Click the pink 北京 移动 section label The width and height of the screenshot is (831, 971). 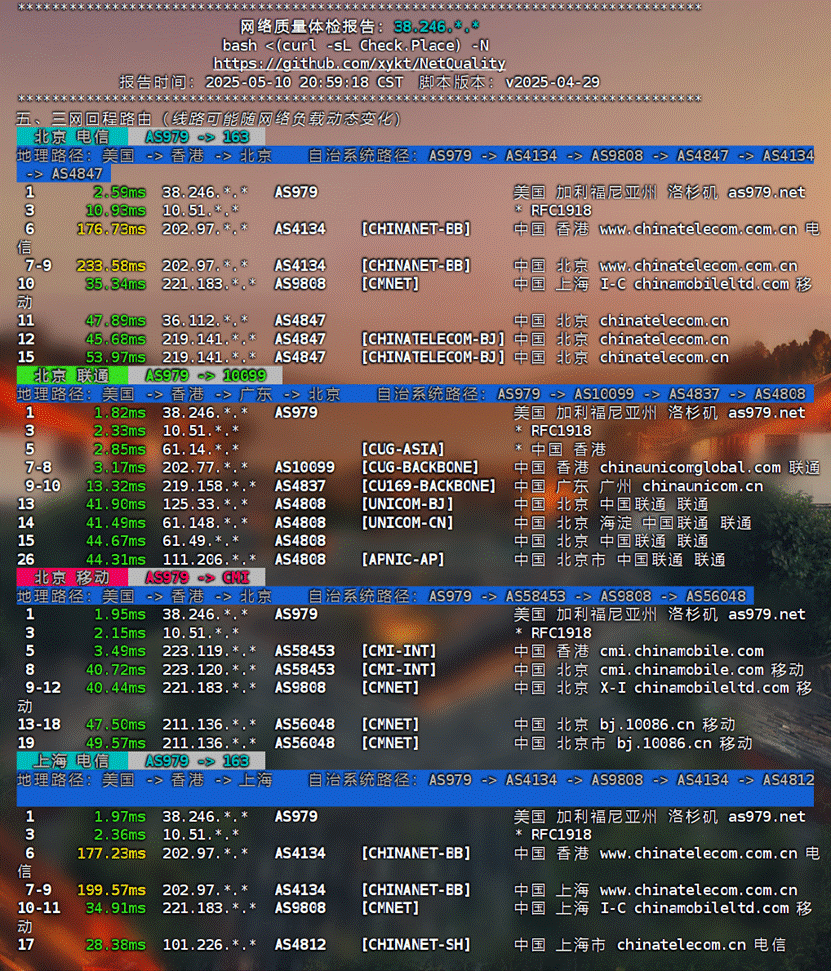click(x=71, y=577)
